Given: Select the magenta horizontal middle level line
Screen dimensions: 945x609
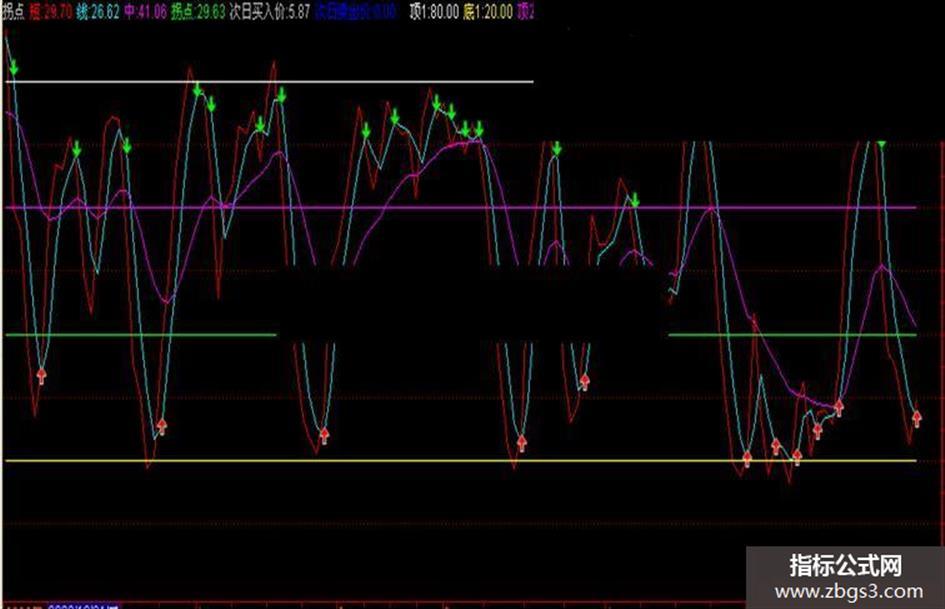Looking at the screenshot, I should tap(460, 207).
